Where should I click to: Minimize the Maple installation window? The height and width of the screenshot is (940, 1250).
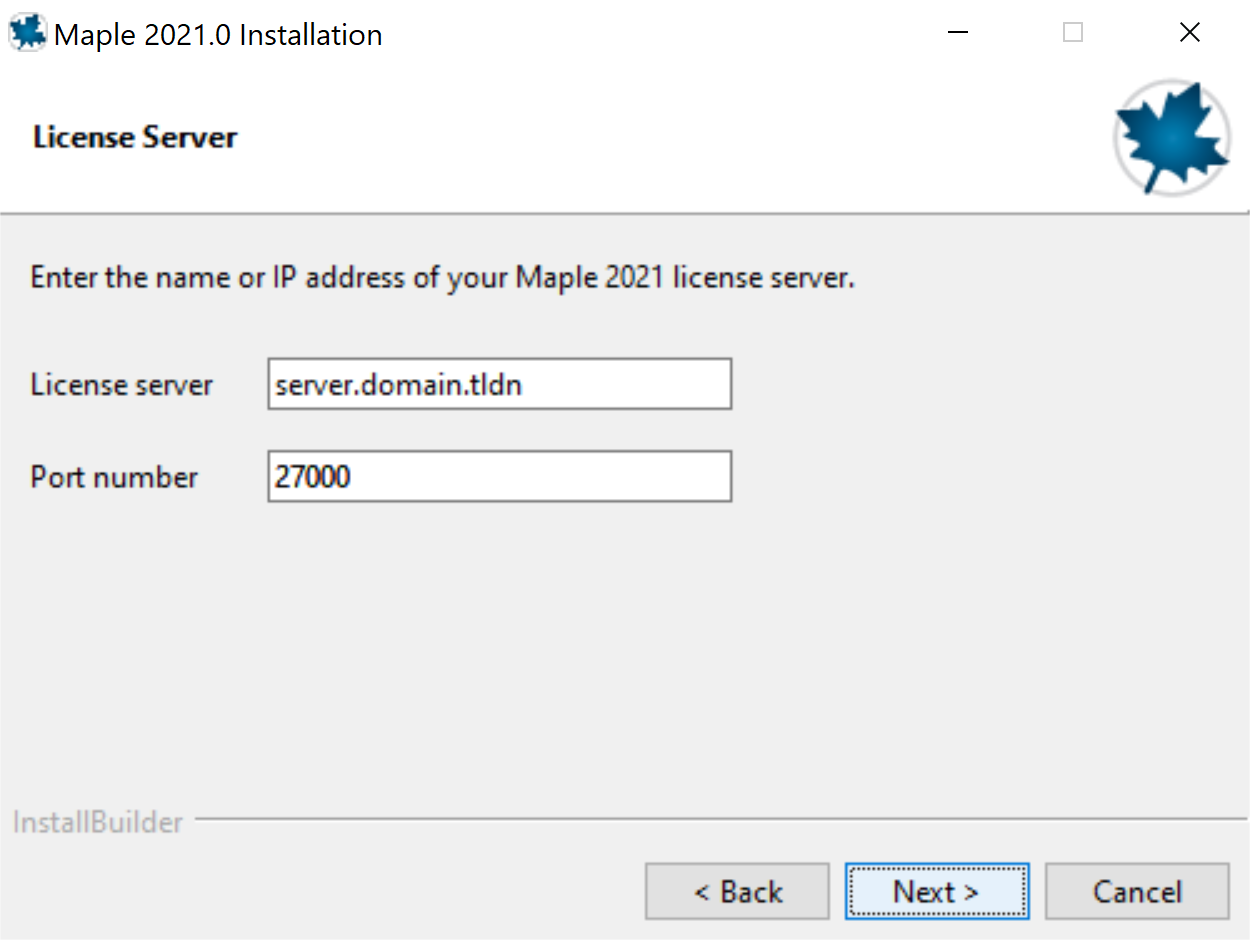tap(958, 33)
